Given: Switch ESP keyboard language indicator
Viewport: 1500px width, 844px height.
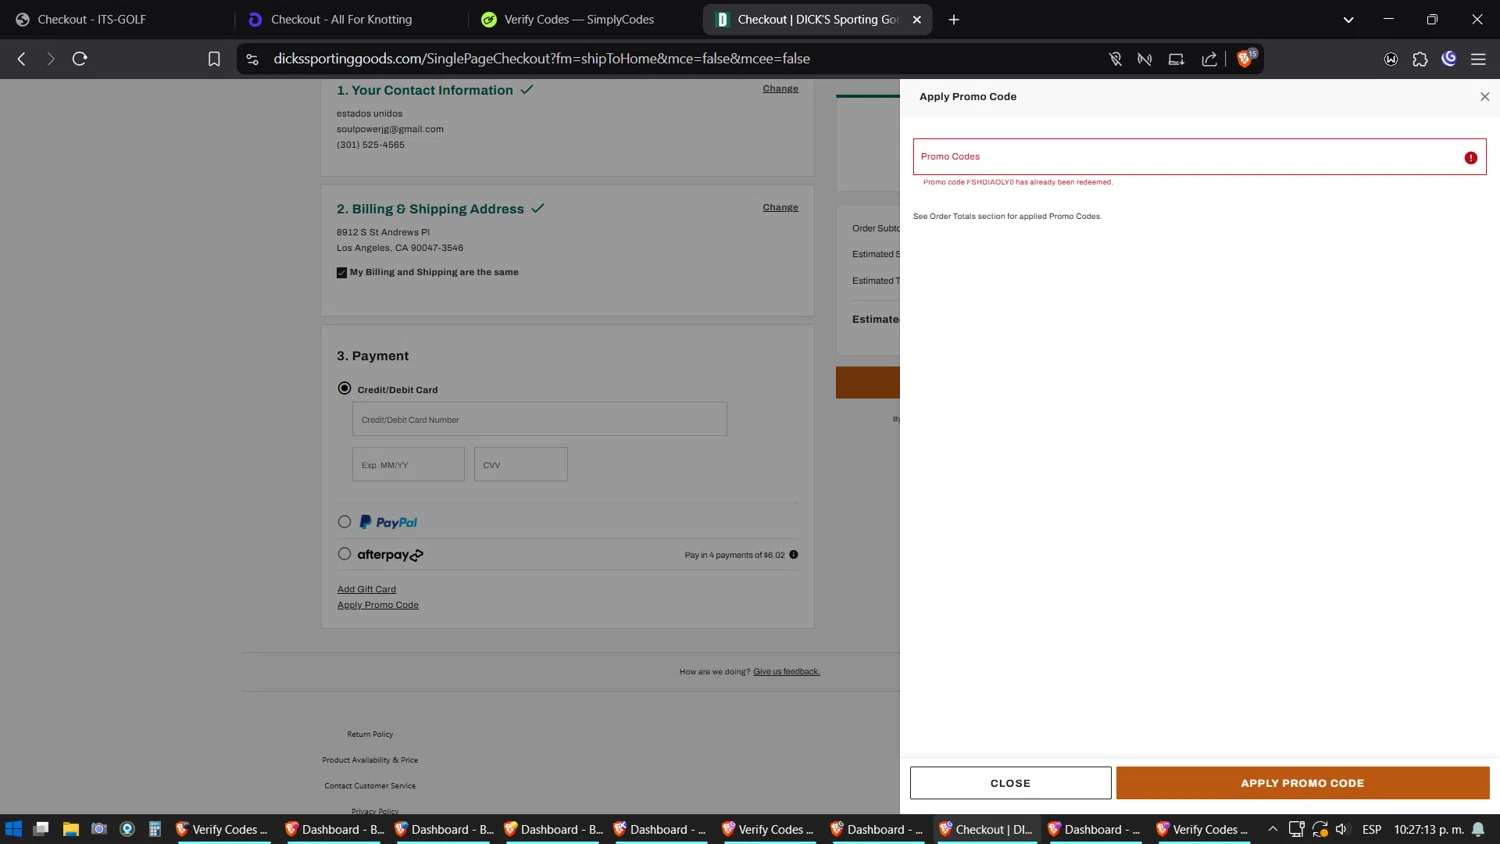Looking at the screenshot, I should coord(1372,829).
